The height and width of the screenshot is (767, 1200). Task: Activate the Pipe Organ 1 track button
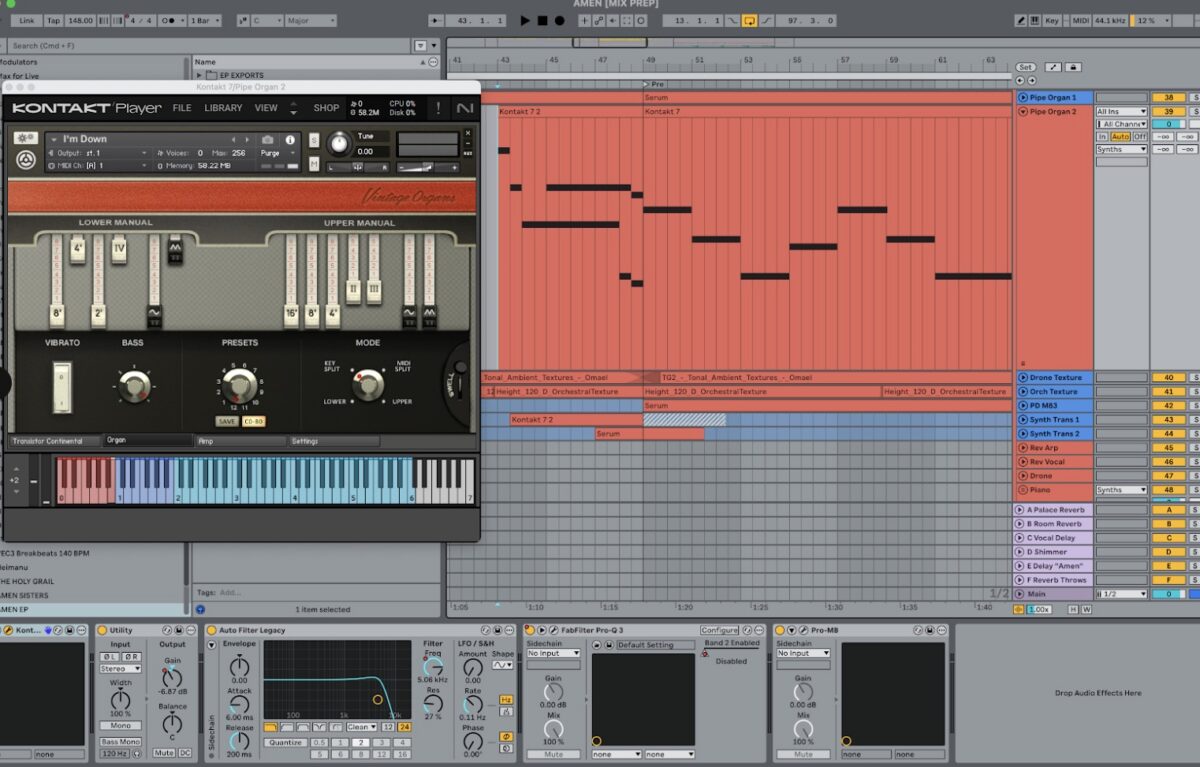[1023, 98]
